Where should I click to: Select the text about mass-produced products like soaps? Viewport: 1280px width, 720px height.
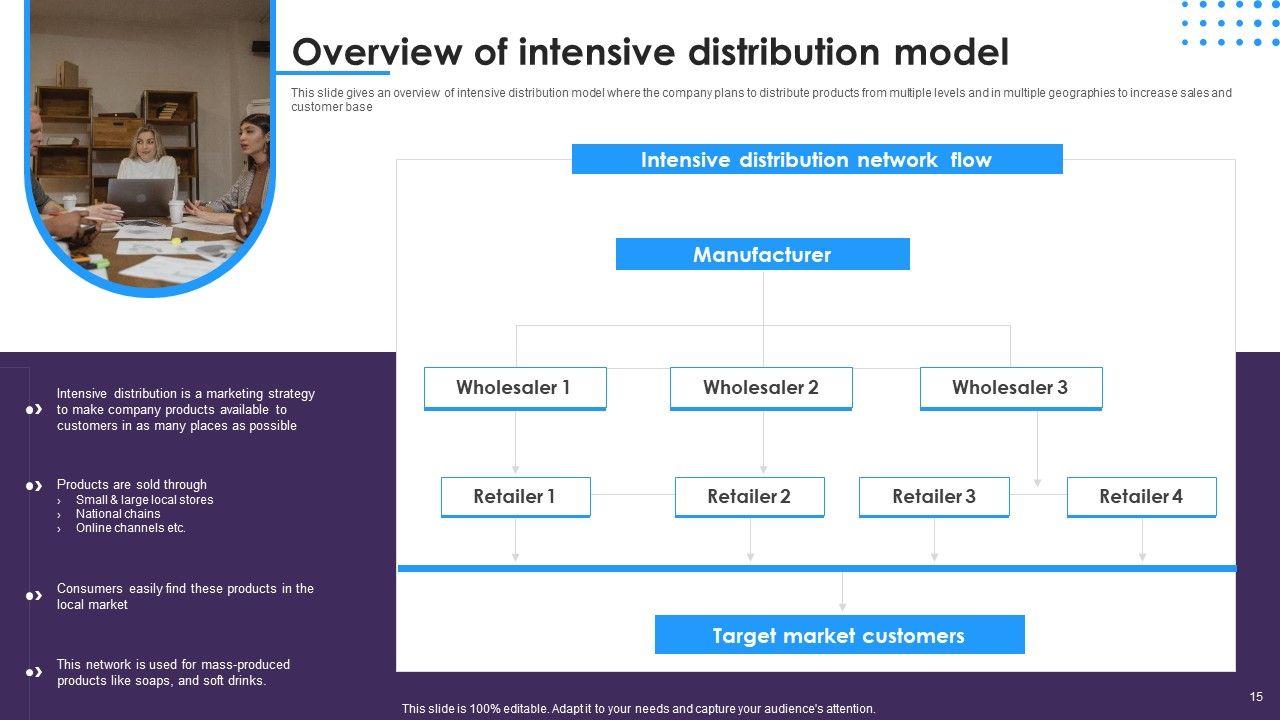174,672
